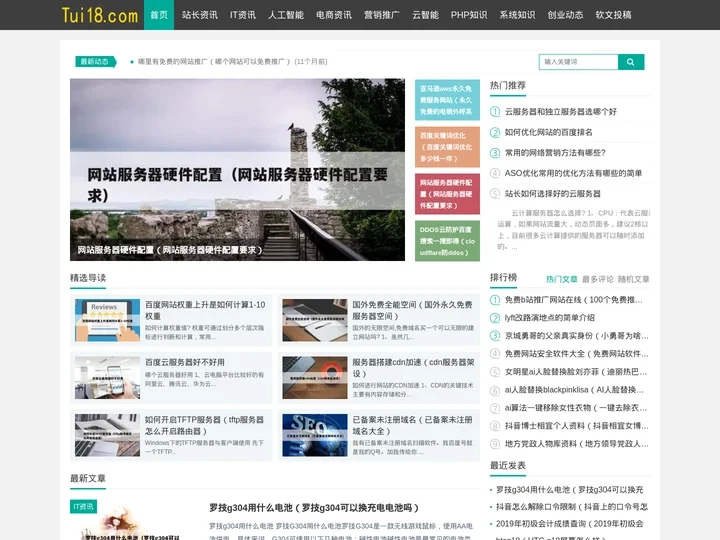Open the 哪里有免费的网站推广 news ticker link
Screen dimensions: 720x540
[232, 62]
